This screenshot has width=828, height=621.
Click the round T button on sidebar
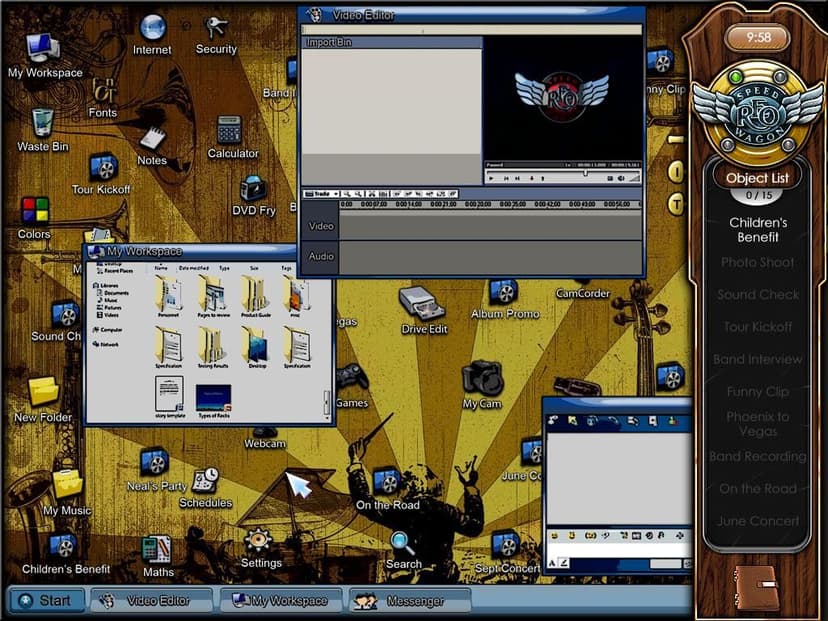(676, 204)
